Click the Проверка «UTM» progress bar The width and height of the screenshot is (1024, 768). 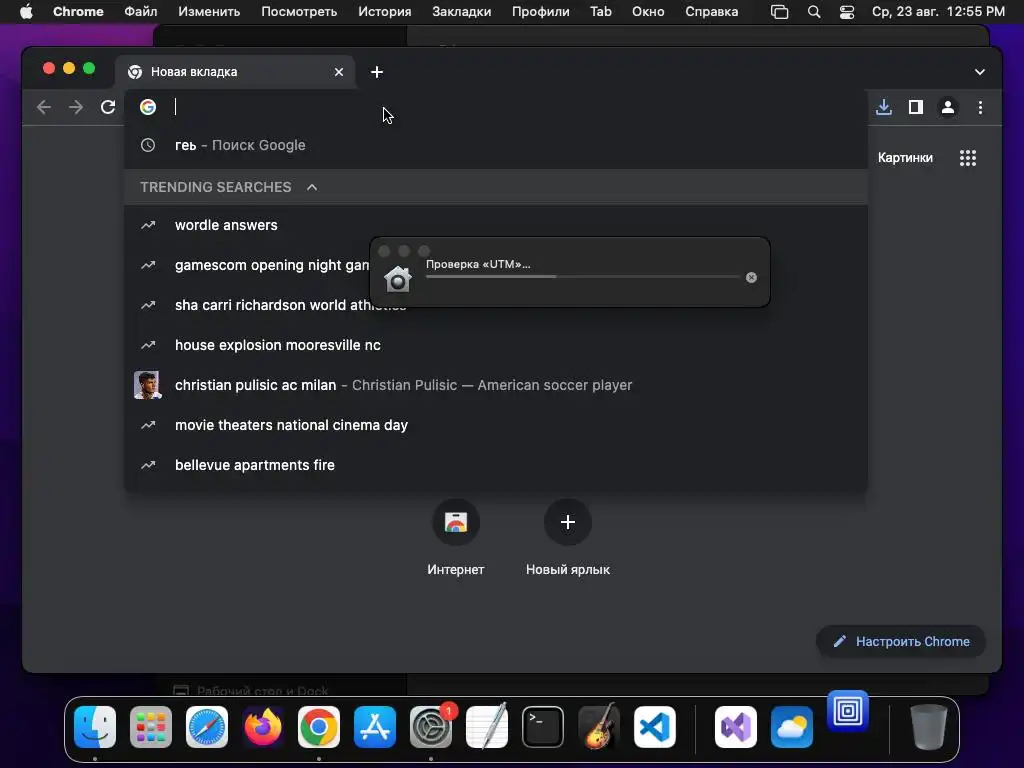pos(583,277)
